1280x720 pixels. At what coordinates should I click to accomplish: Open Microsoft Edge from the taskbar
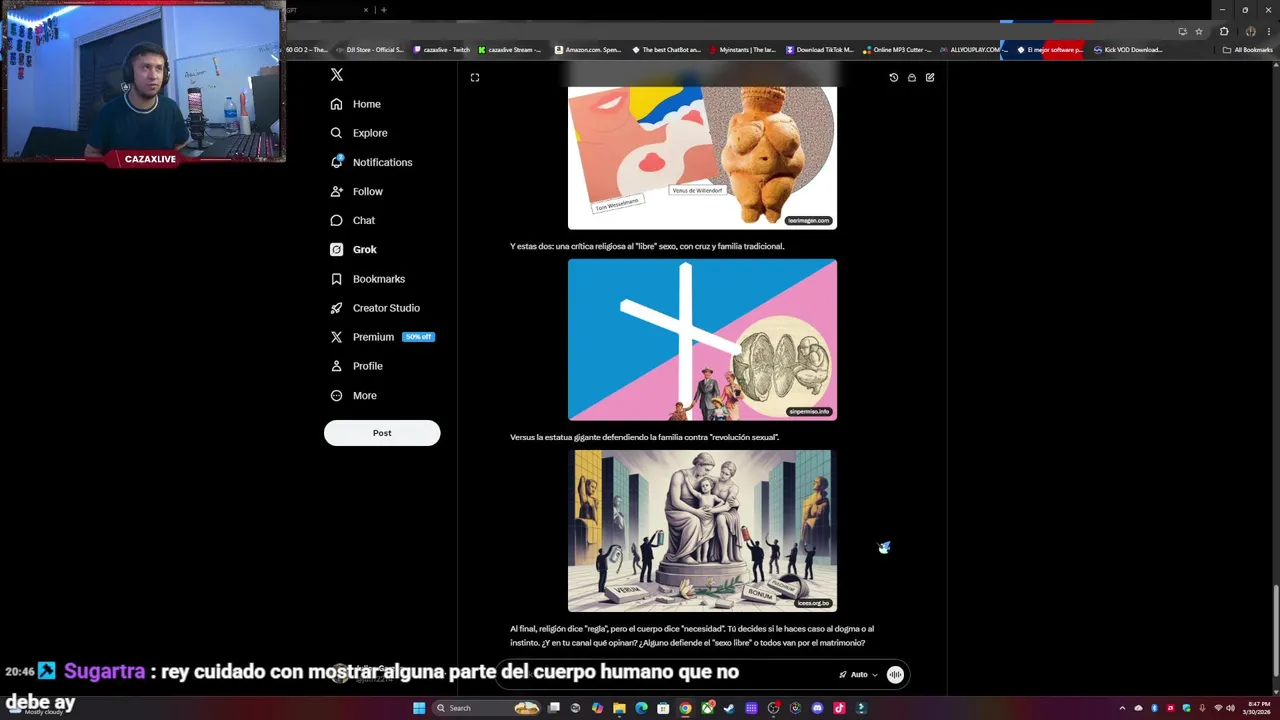pos(641,708)
